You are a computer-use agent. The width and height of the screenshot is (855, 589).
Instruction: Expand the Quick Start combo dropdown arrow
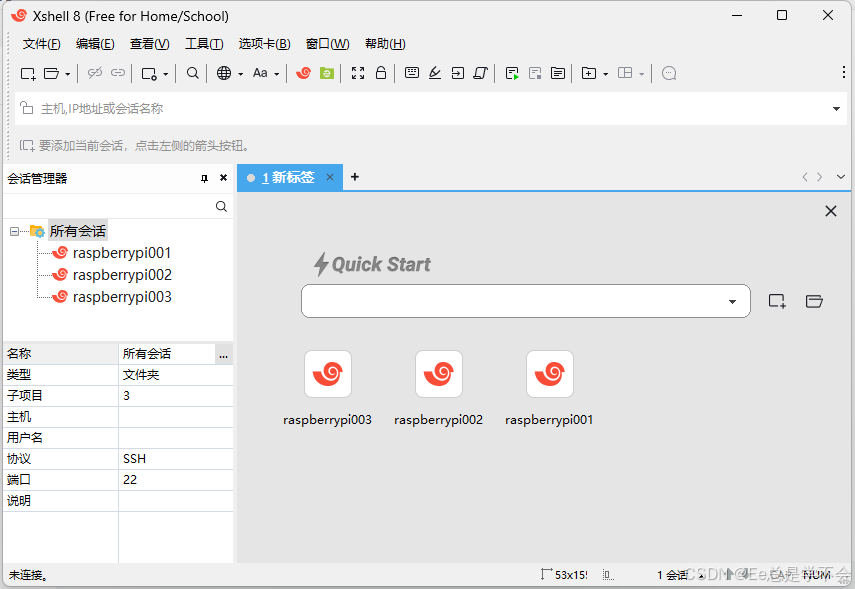(x=732, y=302)
